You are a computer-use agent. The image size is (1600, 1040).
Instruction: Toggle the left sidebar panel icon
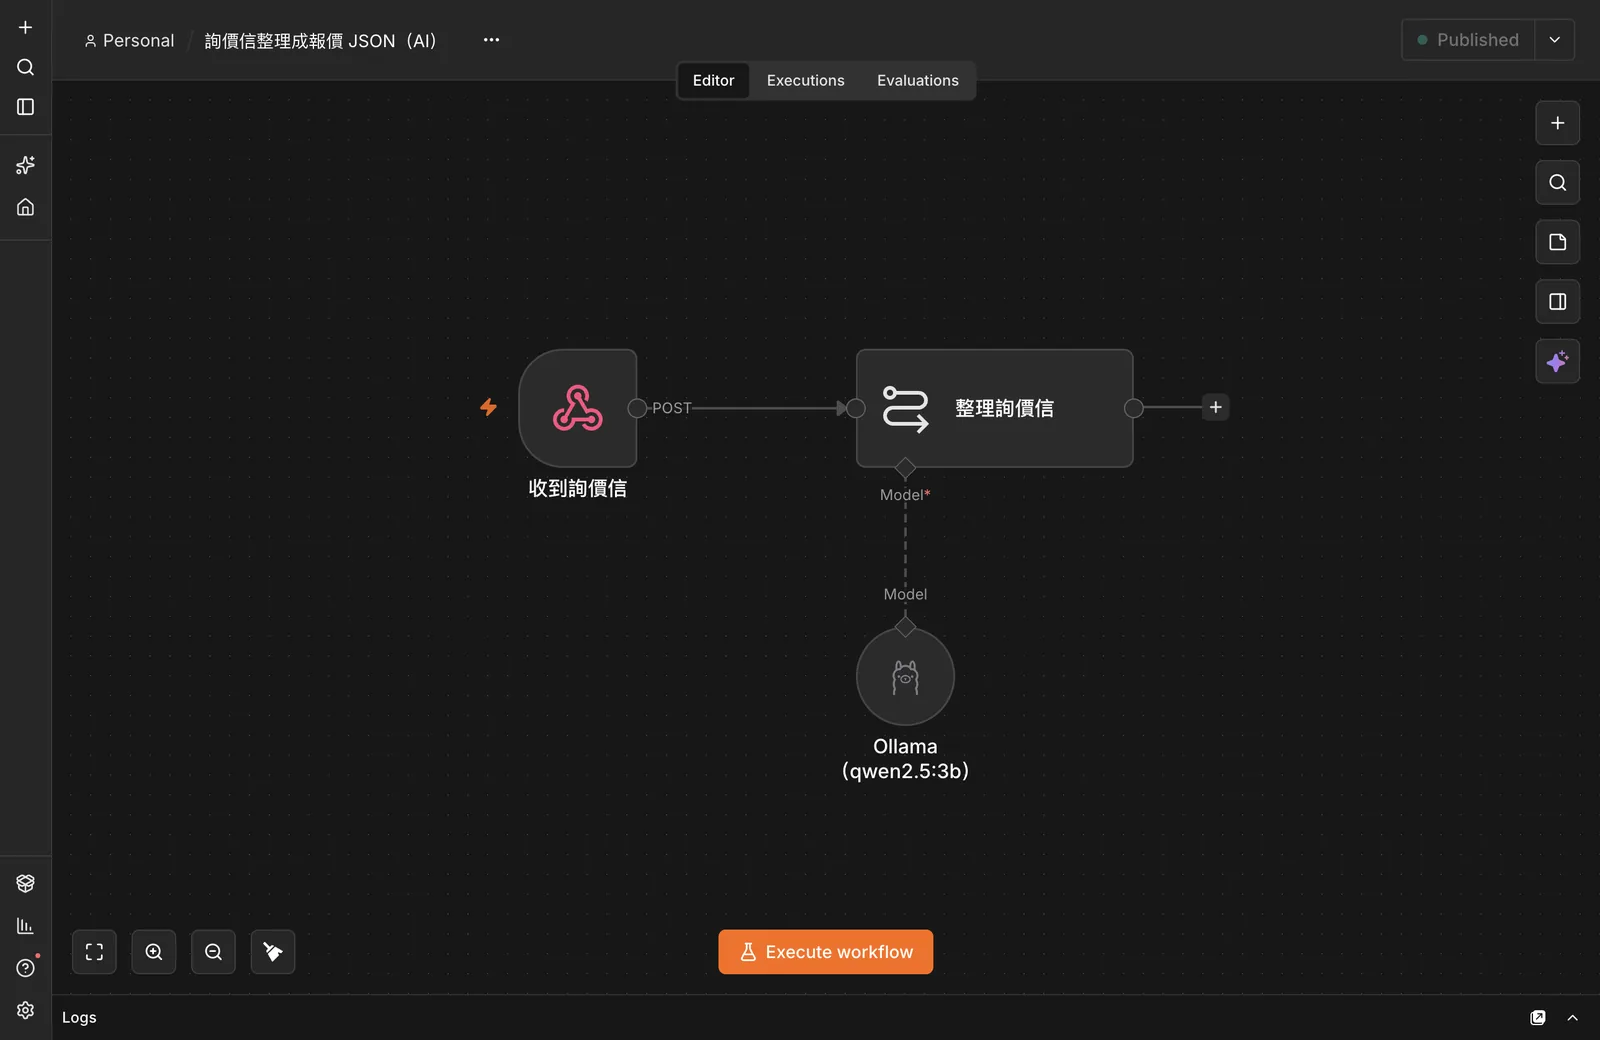tap(25, 107)
